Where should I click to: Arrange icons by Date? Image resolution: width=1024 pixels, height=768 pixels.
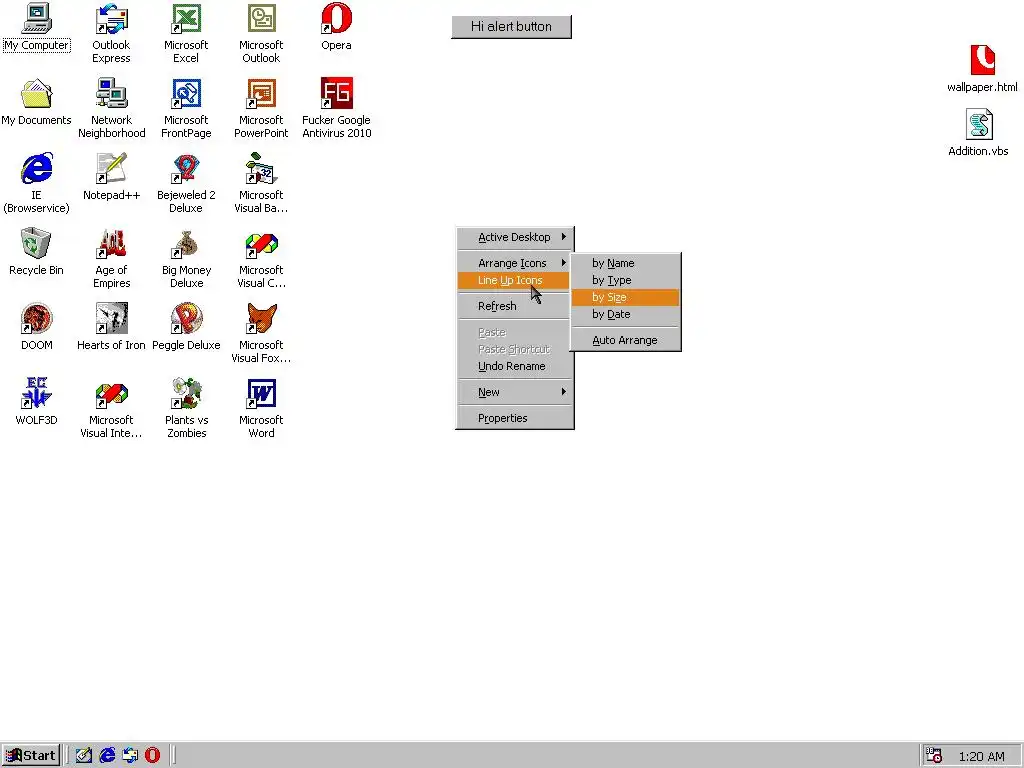pos(626,314)
